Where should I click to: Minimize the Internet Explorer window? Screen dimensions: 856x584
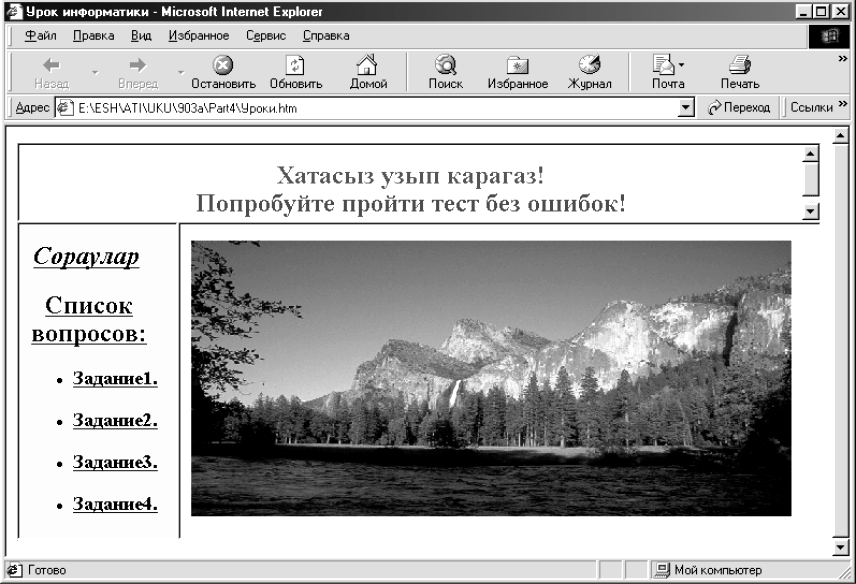pyautogui.click(x=803, y=11)
